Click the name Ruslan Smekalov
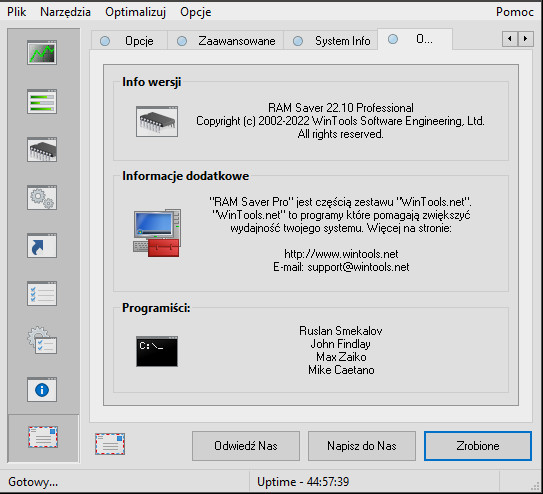 click(x=341, y=331)
